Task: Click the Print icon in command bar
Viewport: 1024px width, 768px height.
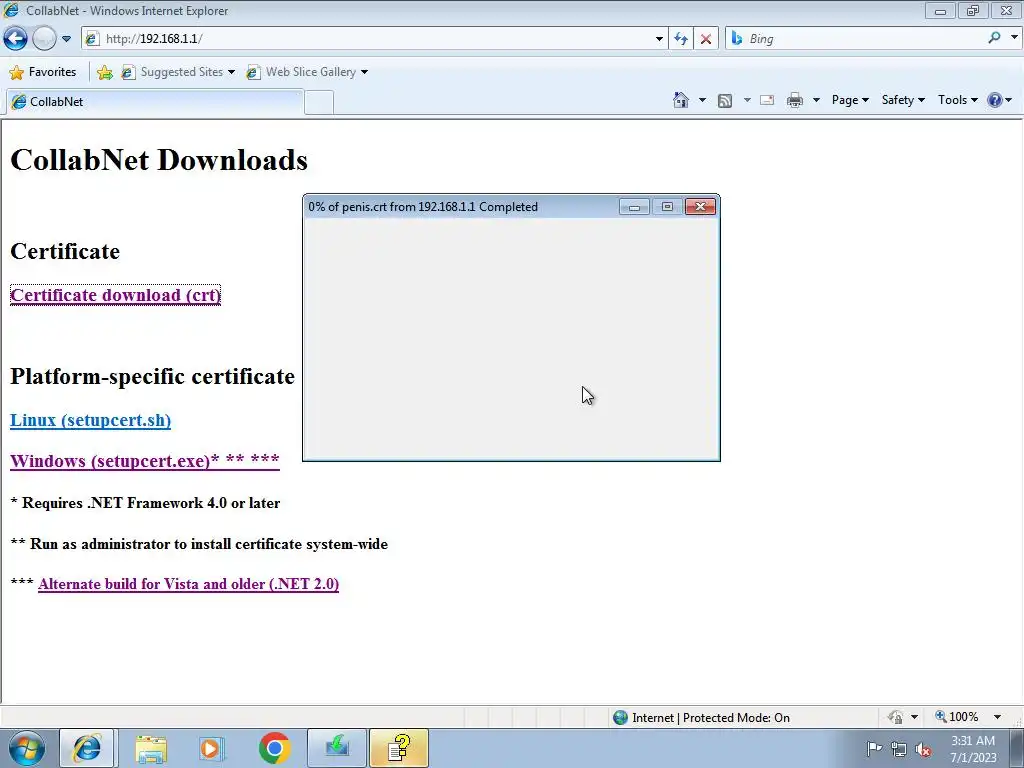Action: click(x=795, y=100)
